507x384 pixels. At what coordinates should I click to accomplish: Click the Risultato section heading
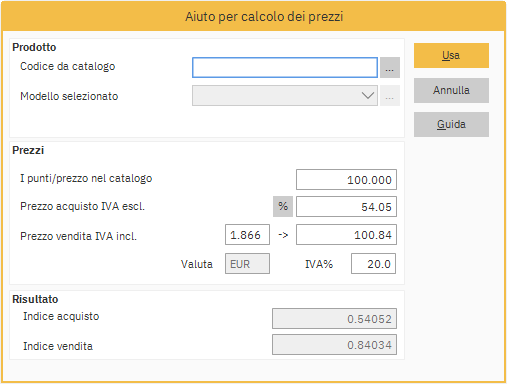point(35,299)
